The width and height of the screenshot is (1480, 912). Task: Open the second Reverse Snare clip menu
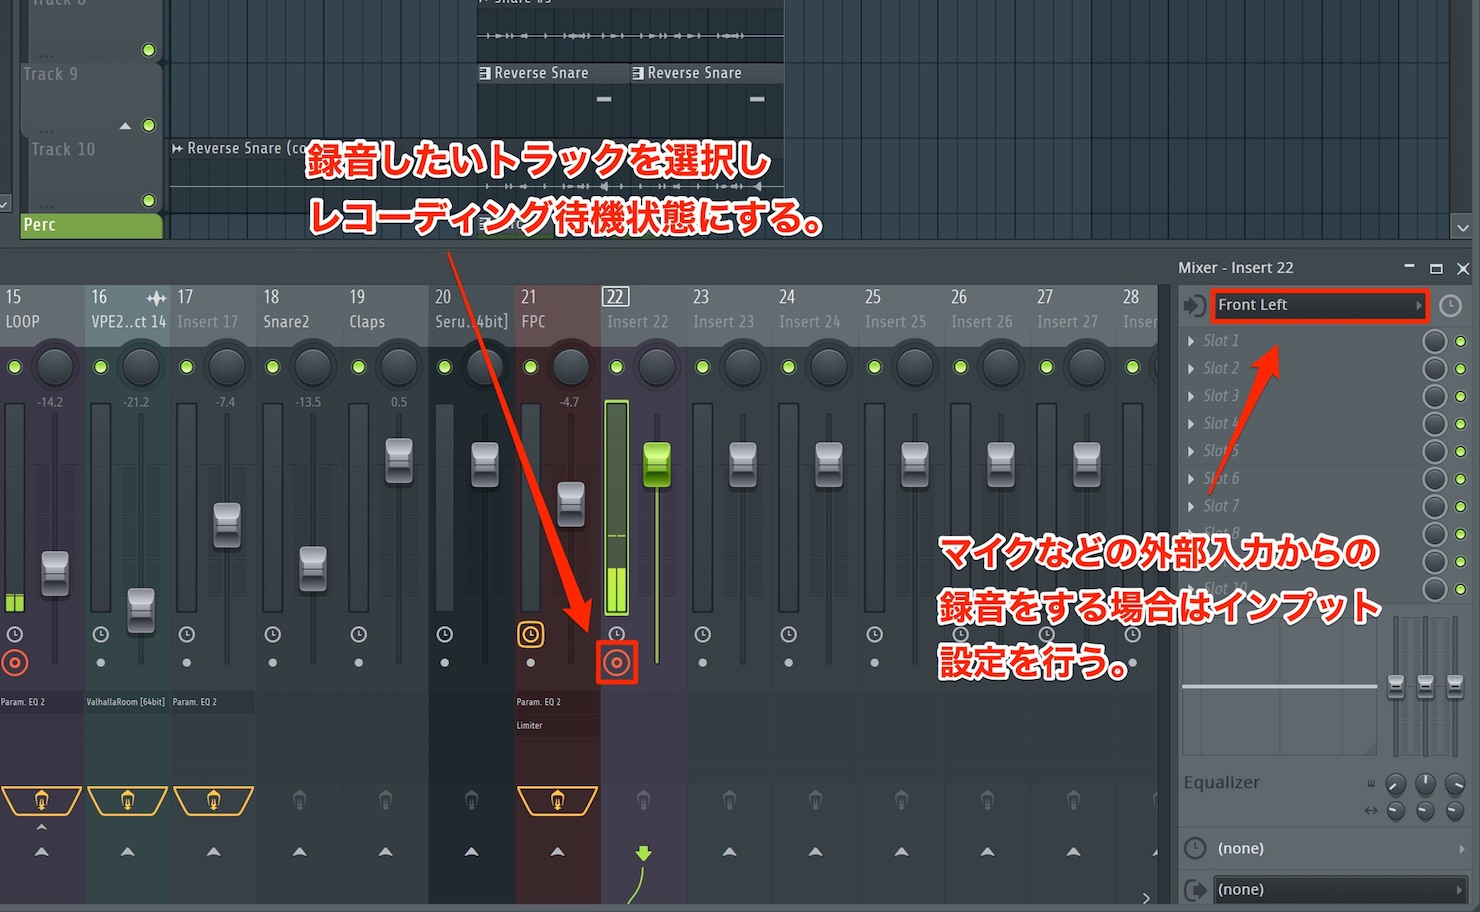(x=638, y=73)
